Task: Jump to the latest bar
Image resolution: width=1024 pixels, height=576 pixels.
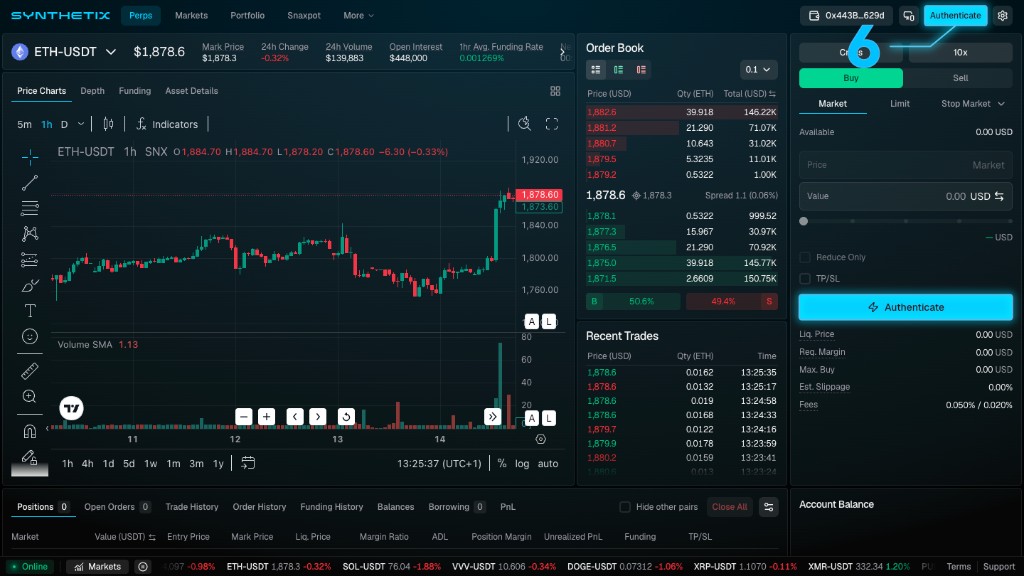Action: [492, 417]
